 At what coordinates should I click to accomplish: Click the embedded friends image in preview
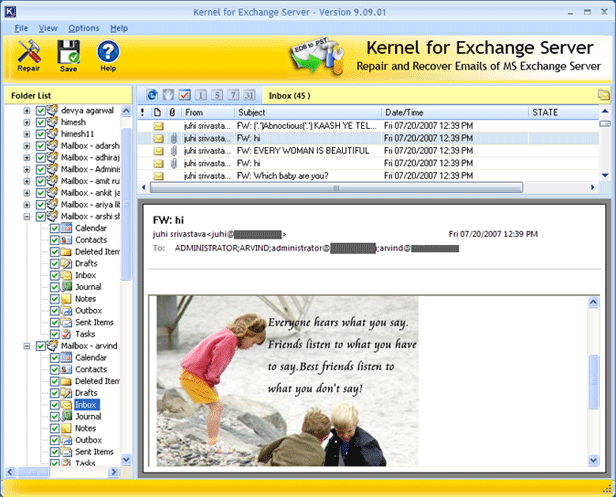click(x=288, y=381)
